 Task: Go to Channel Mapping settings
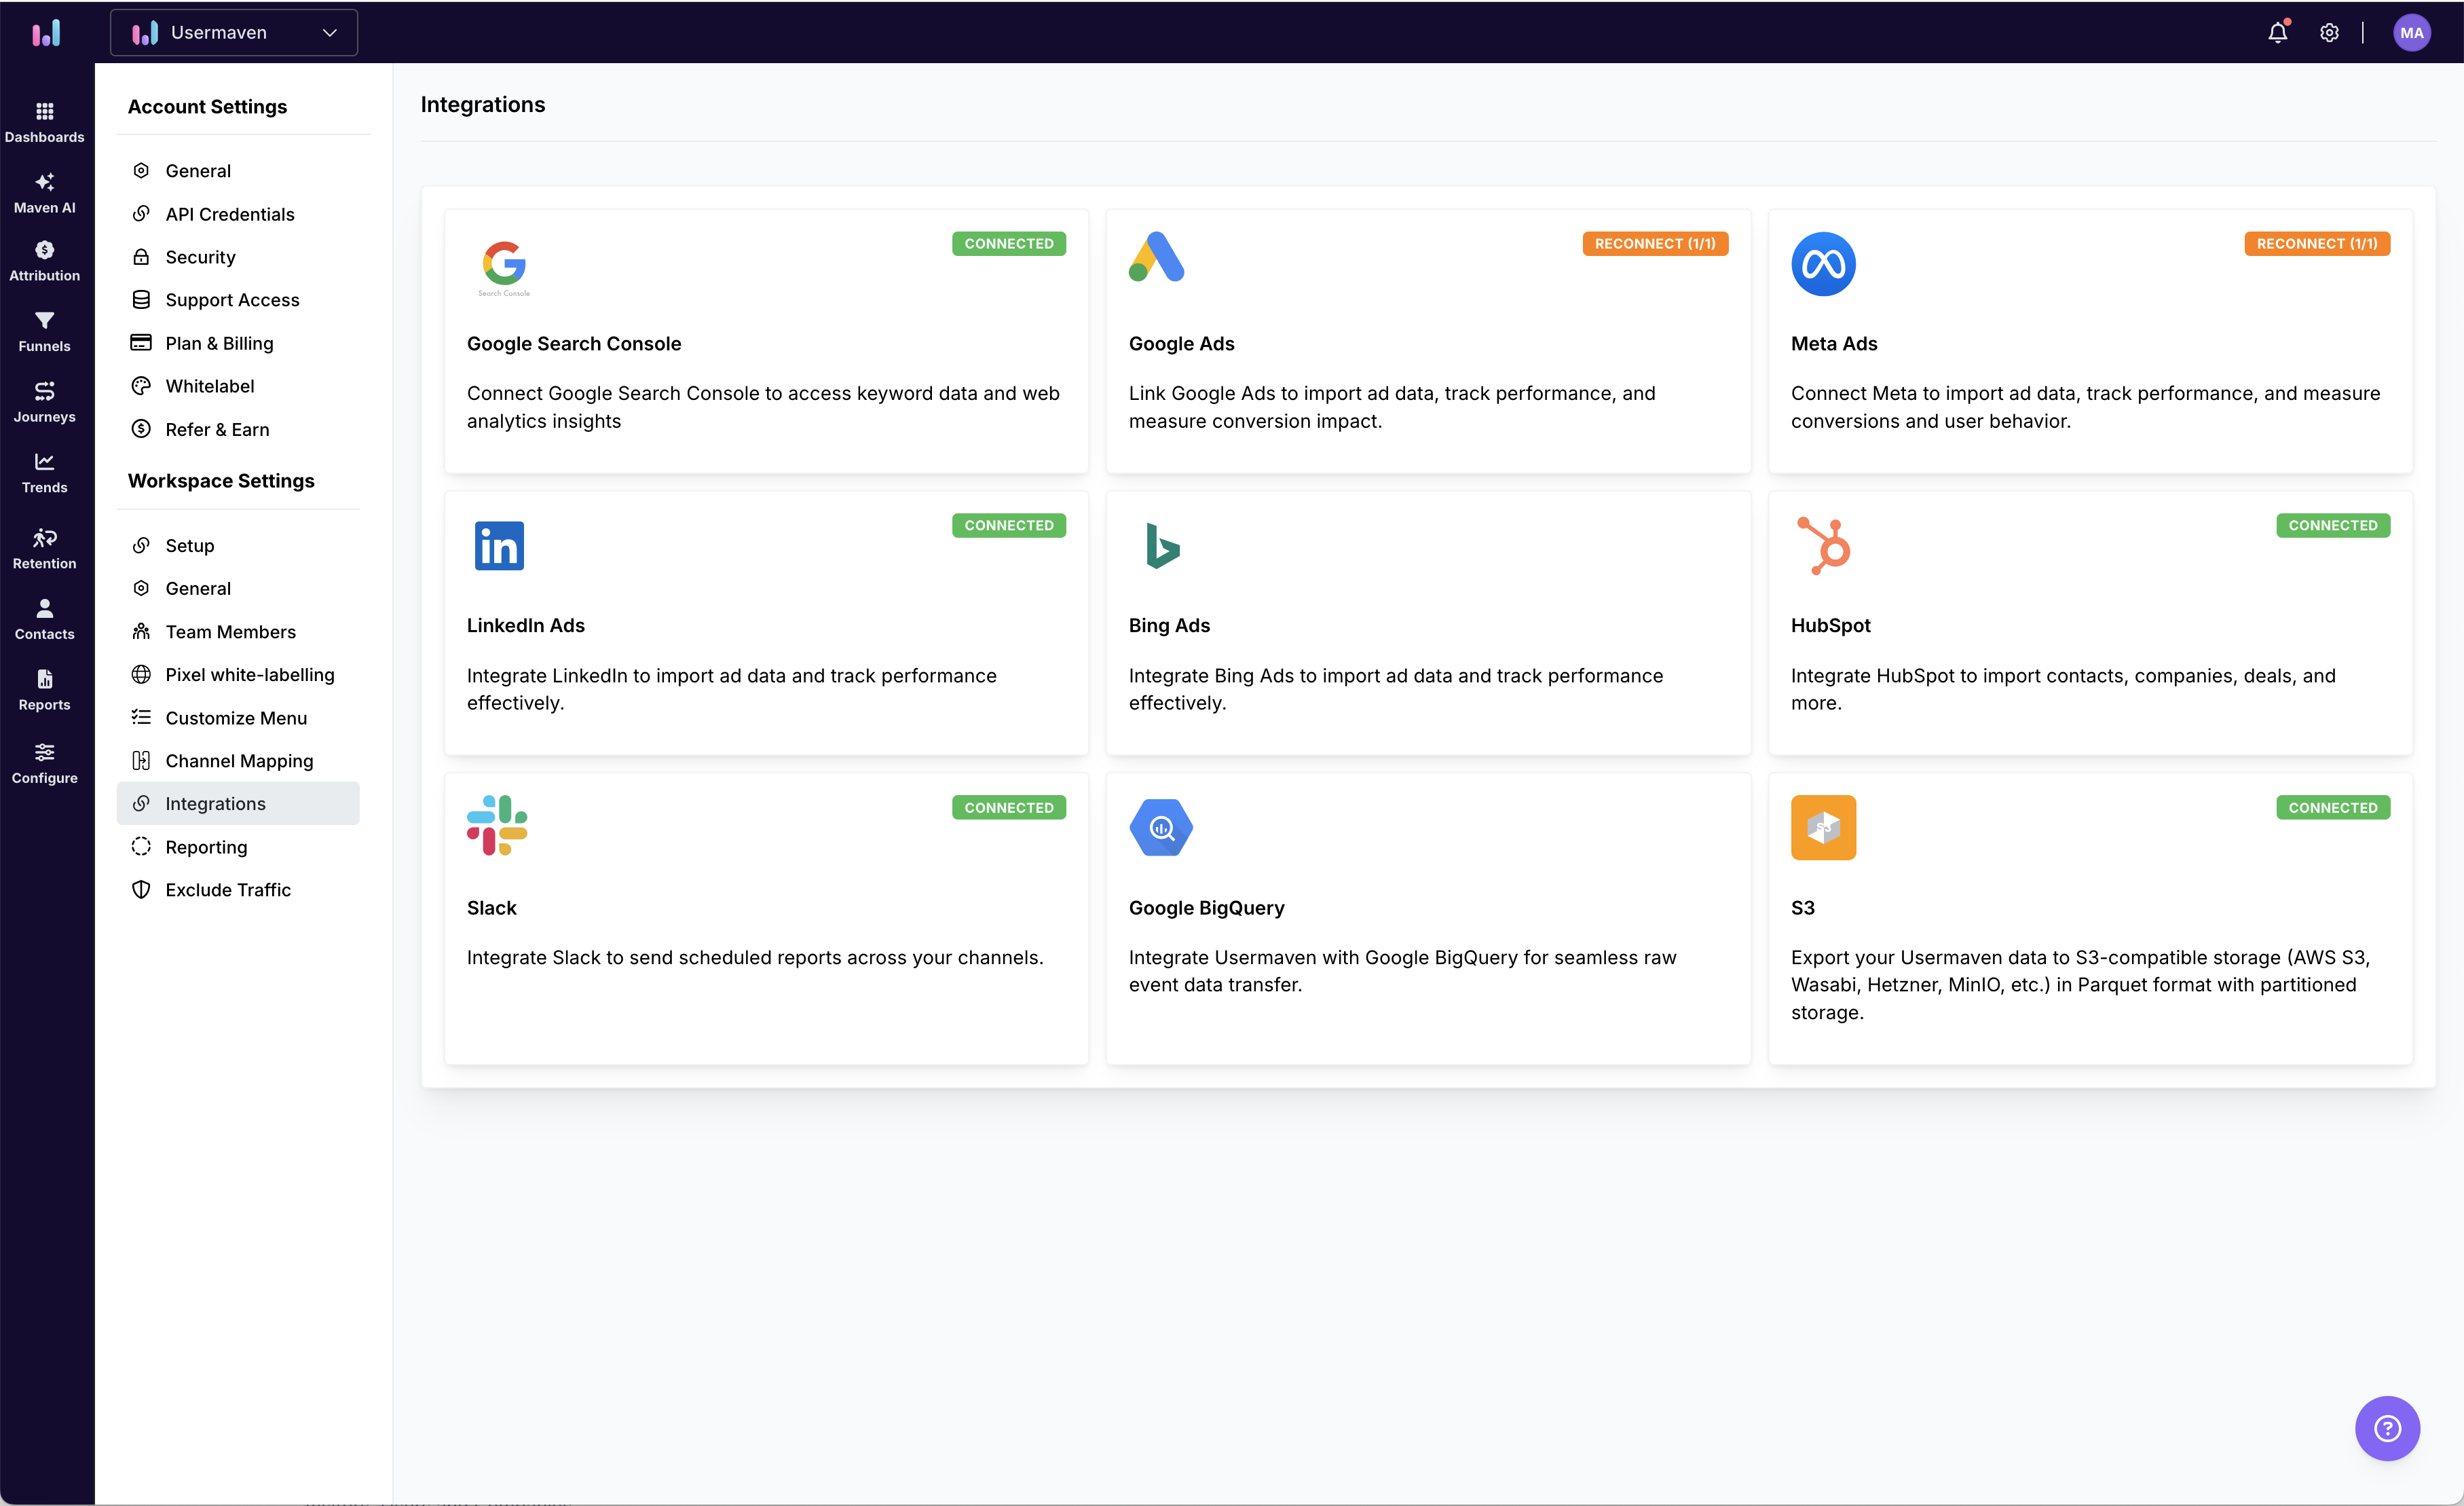pos(239,761)
